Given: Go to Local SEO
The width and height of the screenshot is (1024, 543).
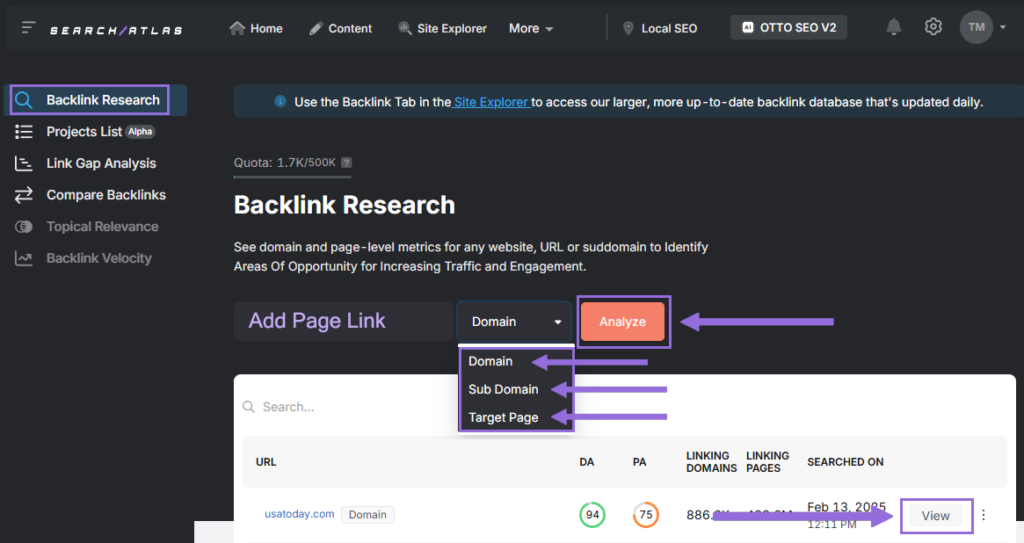Looking at the screenshot, I should pyautogui.click(x=660, y=28).
